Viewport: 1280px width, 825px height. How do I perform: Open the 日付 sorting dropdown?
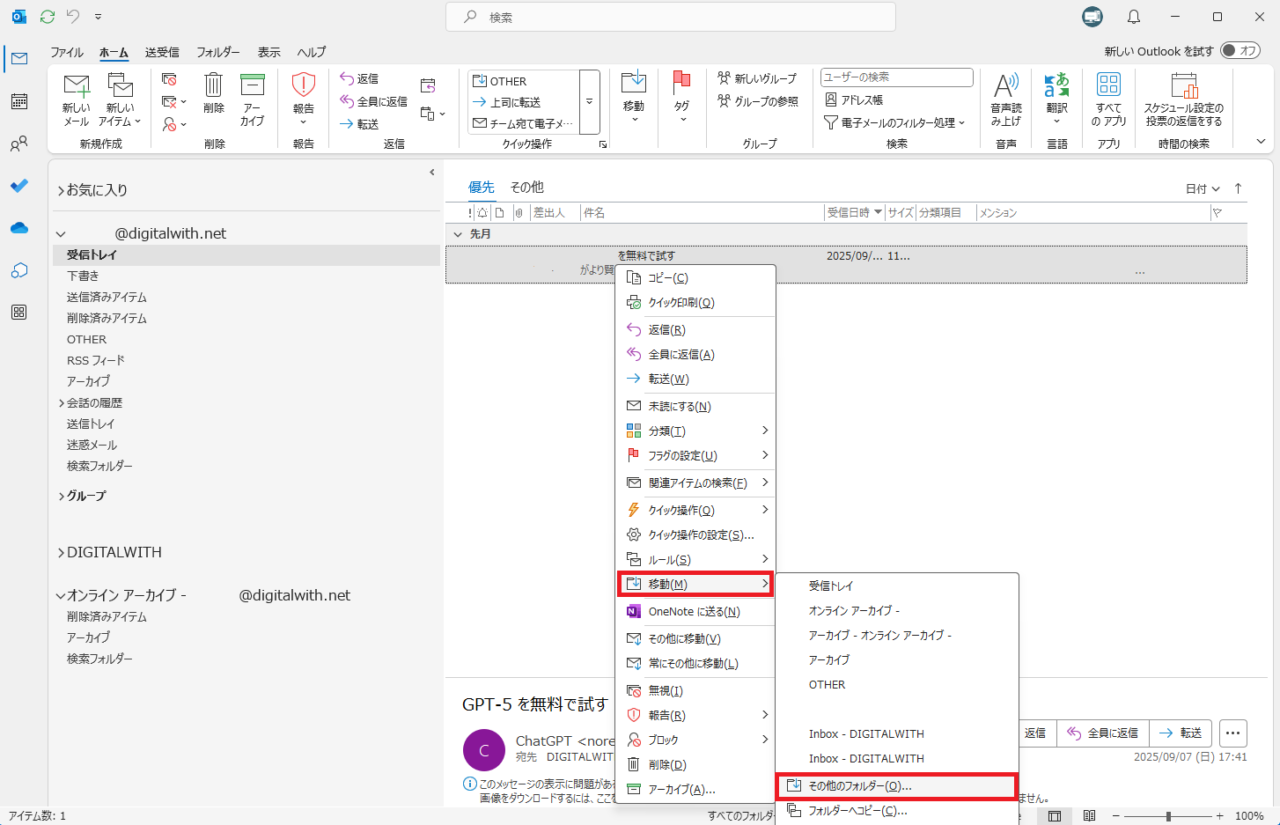pos(1200,187)
